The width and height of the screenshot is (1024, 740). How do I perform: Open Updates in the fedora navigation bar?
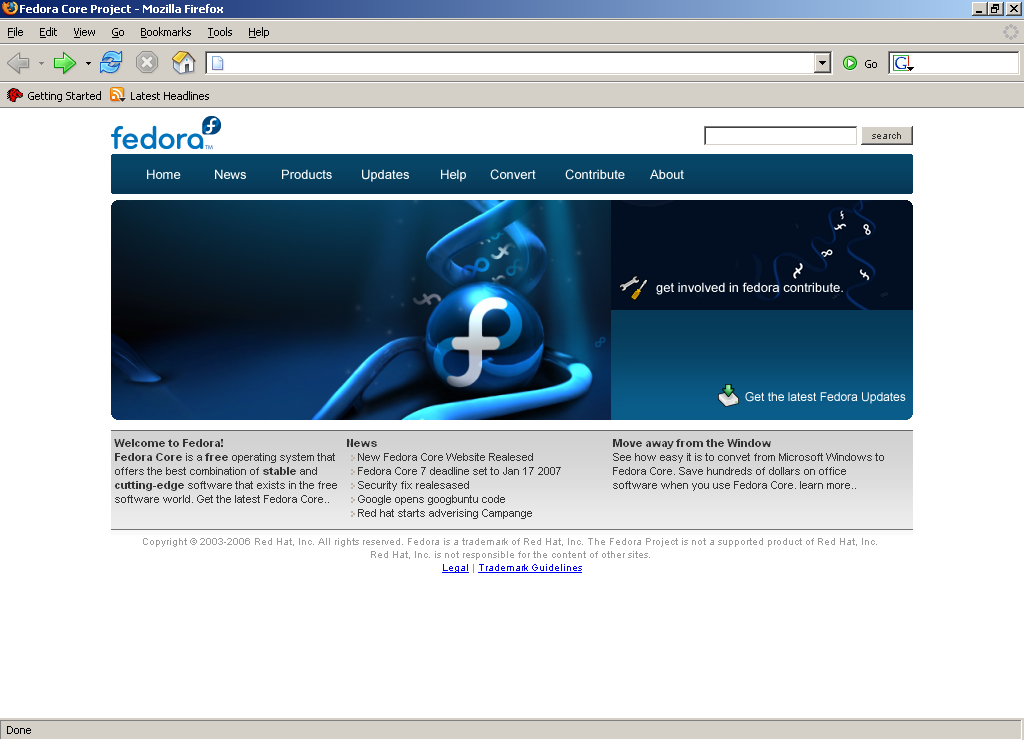coord(385,174)
